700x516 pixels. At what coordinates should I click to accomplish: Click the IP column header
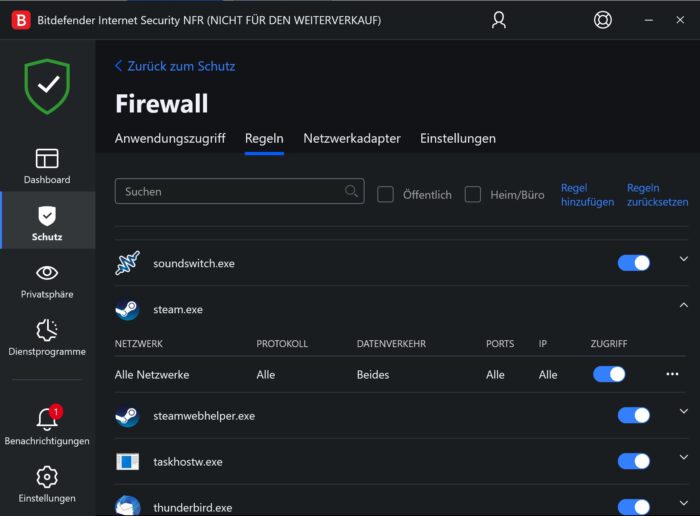tap(542, 344)
